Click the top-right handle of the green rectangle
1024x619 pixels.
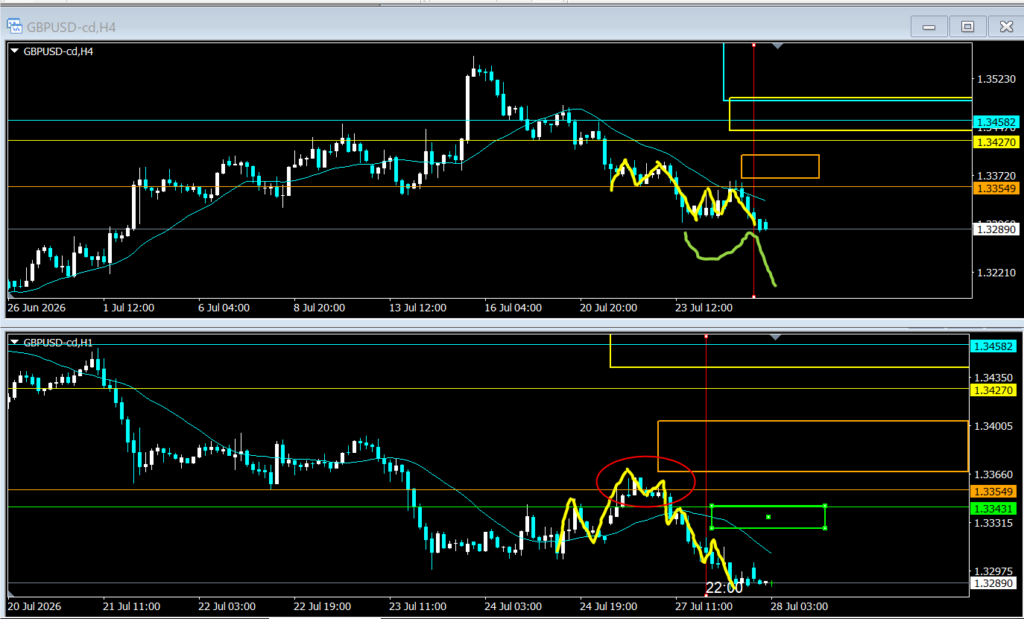coord(825,506)
